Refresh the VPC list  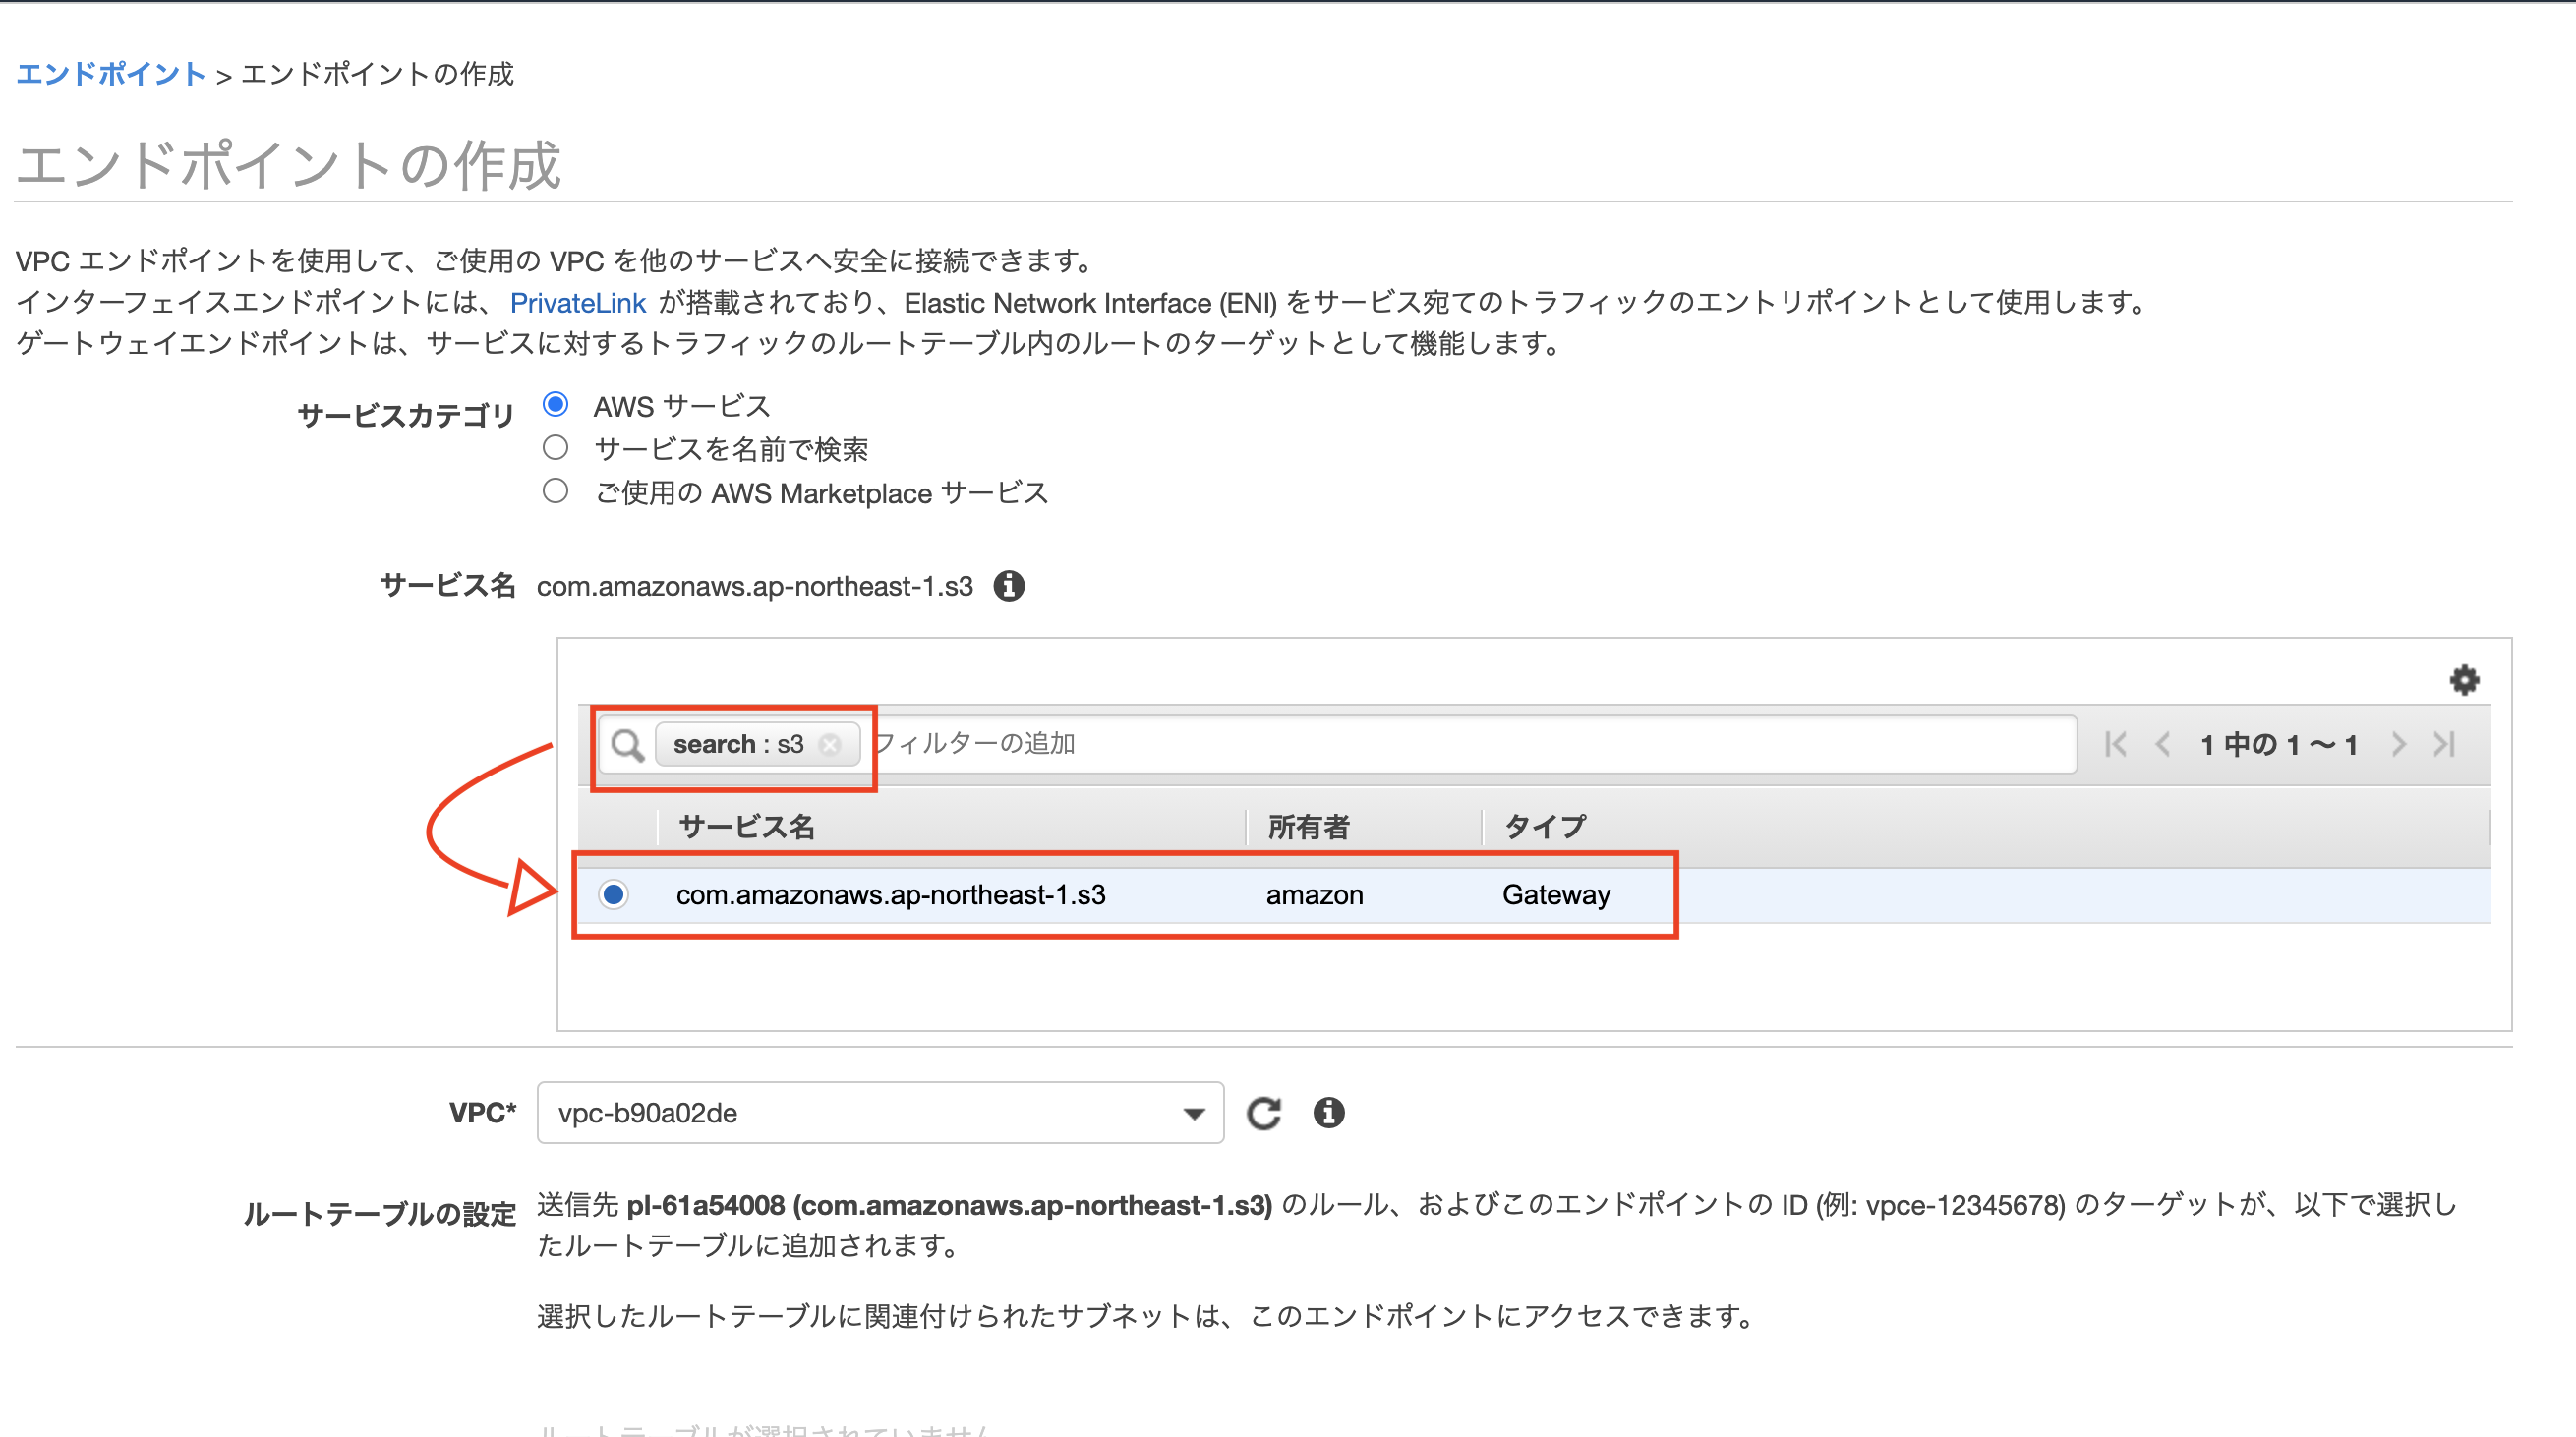(x=1264, y=1112)
